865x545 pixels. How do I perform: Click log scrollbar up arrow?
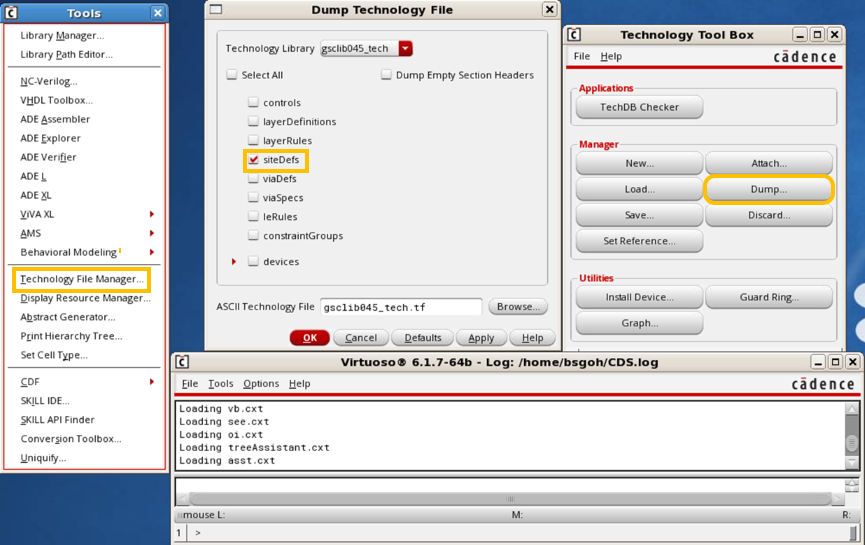coord(852,409)
